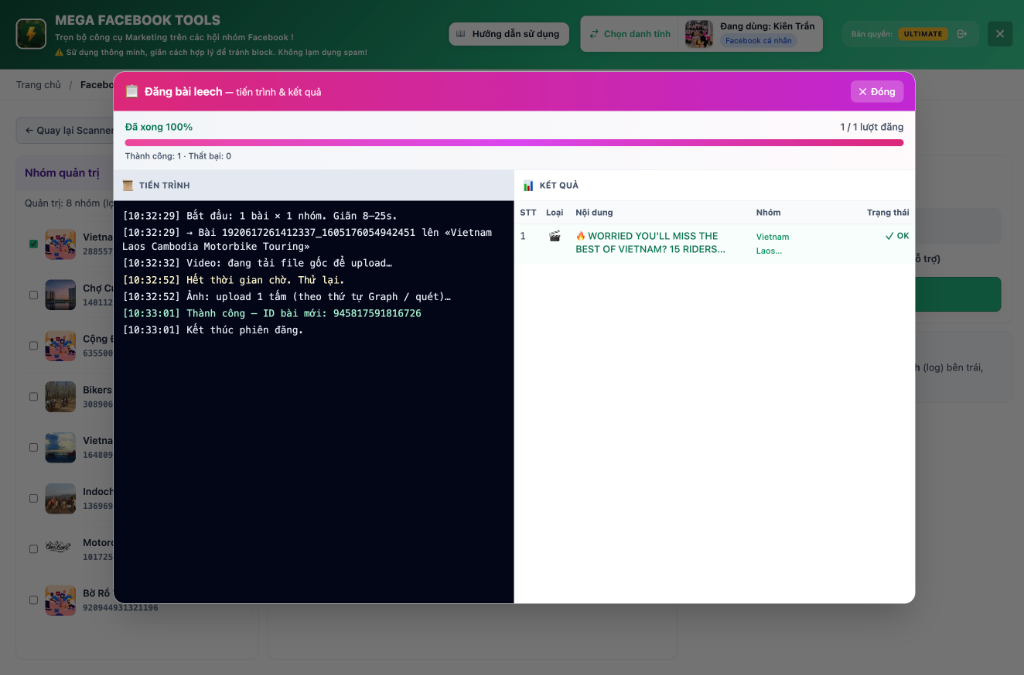Click the ULTIMATE license badge
This screenshot has height=675, width=1024.
[923, 34]
